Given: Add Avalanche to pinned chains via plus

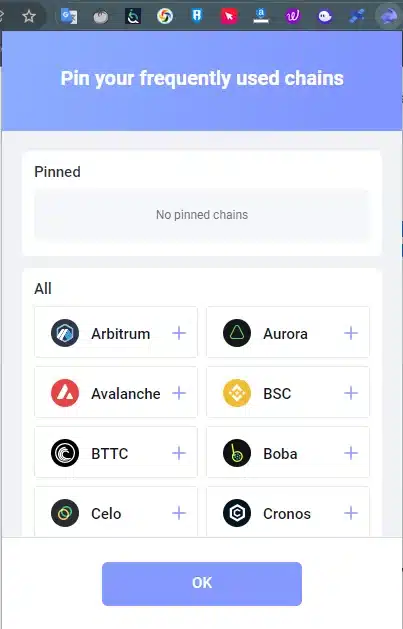Looking at the screenshot, I should click(179, 393).
